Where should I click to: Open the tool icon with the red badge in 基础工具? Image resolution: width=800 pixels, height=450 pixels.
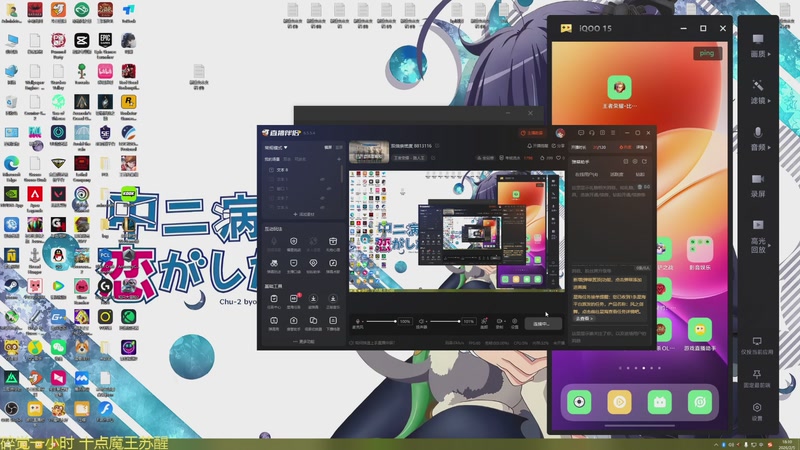tap(294, 298)
